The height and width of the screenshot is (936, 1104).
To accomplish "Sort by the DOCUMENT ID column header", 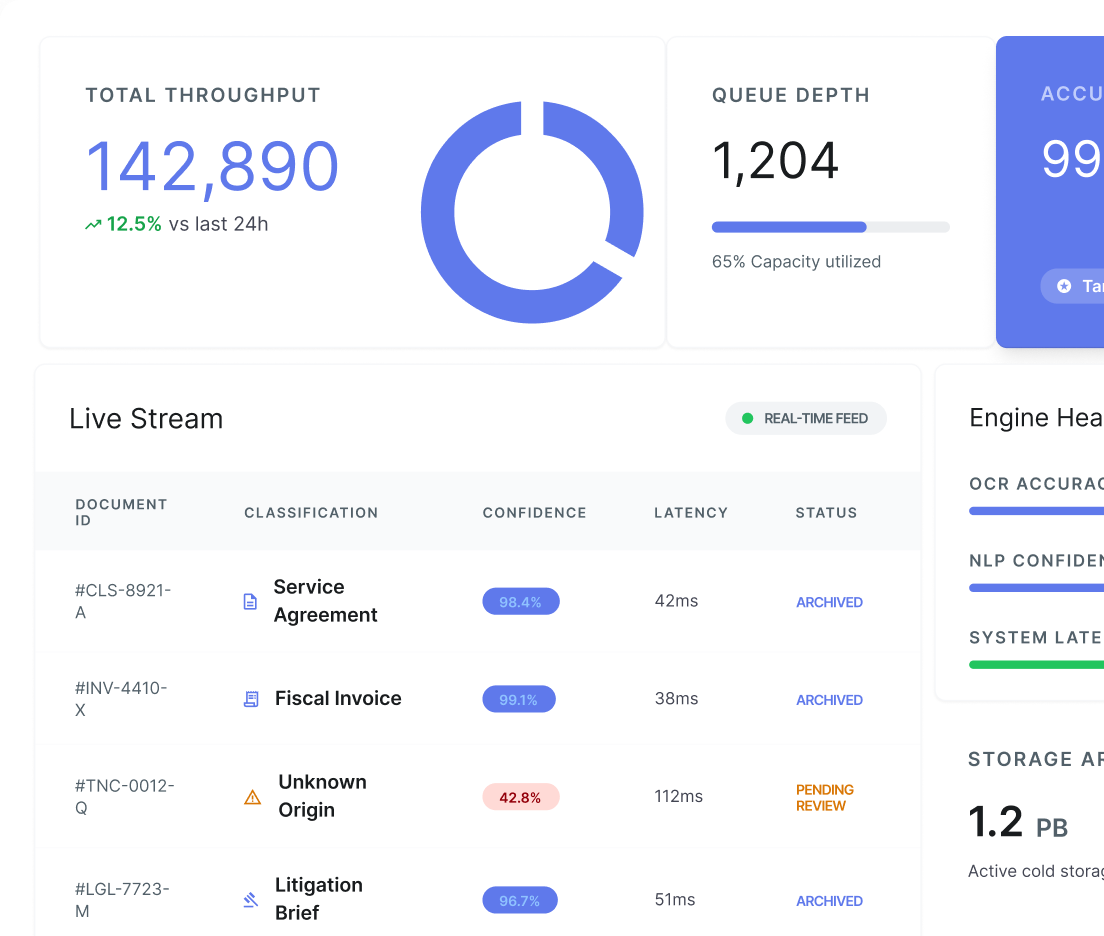I will pyautogui.click(x=121, y=512).
